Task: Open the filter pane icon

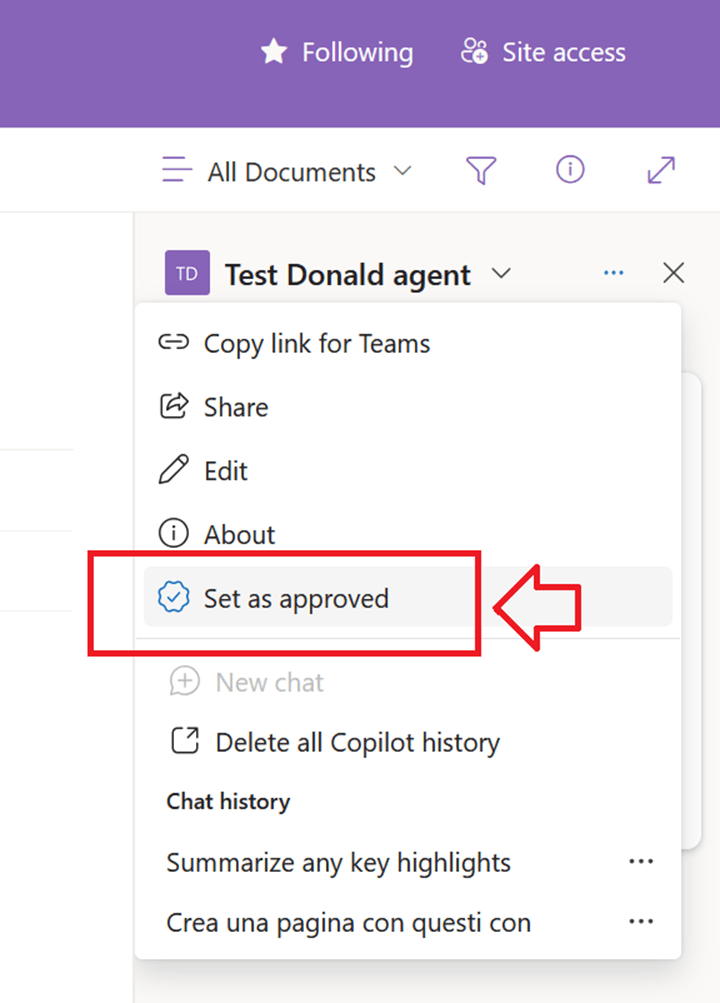Action: click(481, 172)
